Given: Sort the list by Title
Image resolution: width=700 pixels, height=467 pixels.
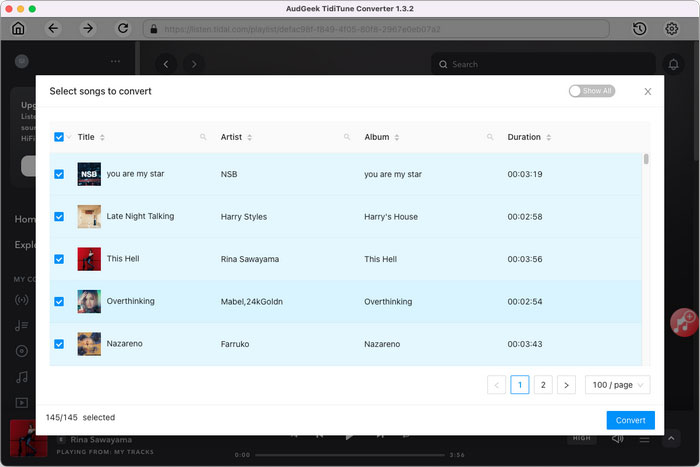Looking at the screenshot, I should [102, 138].
